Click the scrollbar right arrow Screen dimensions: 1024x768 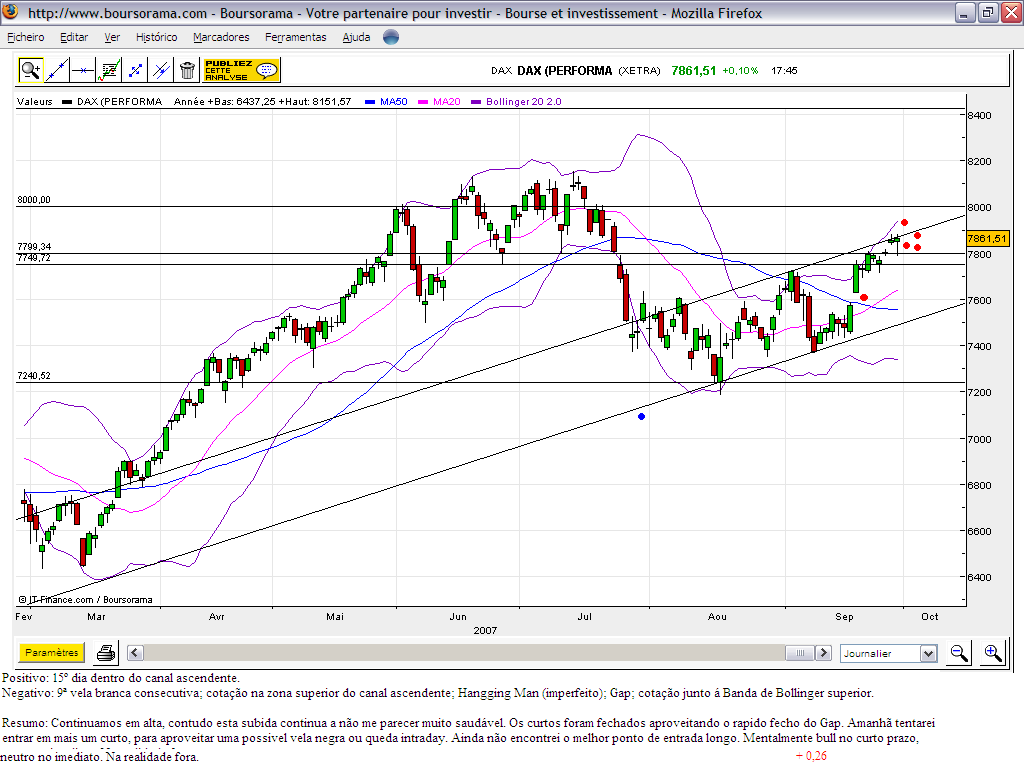pyautogui.click(x=824, y=652)
